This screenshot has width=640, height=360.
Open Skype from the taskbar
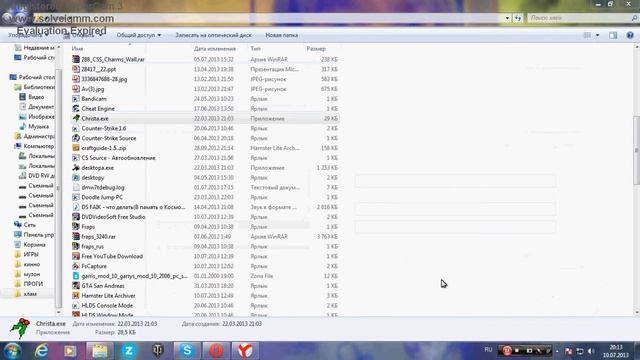point(187,351)
